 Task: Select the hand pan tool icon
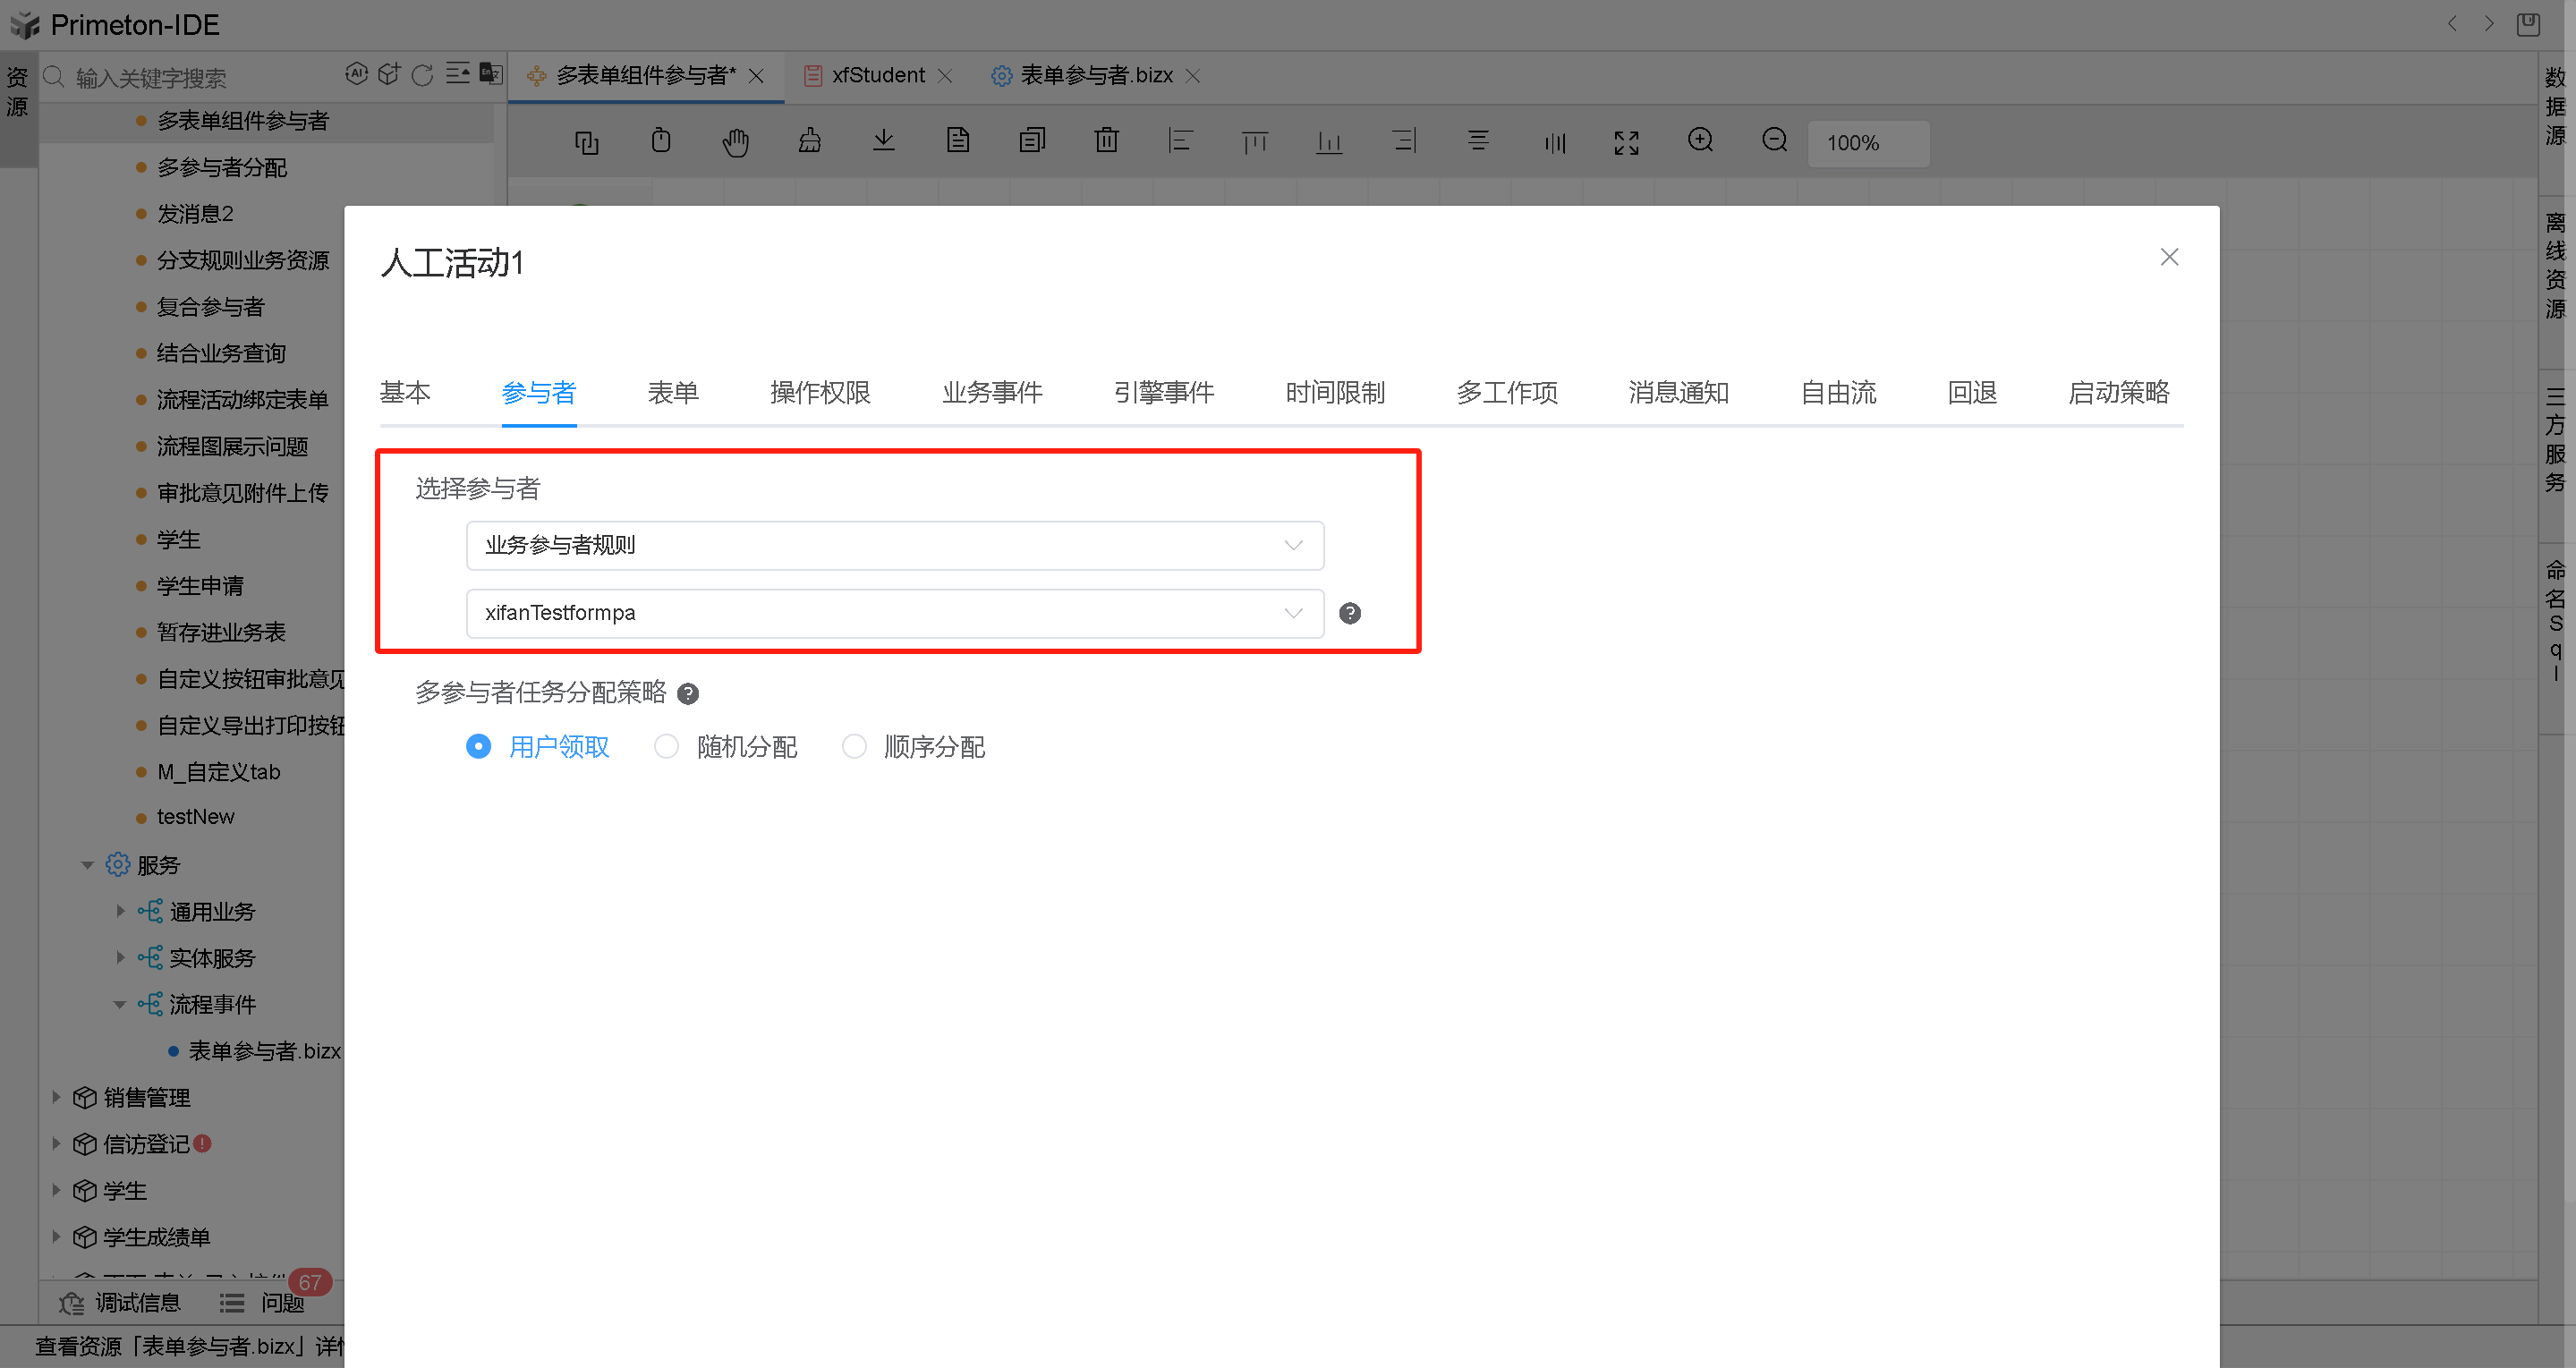[735, 142]
